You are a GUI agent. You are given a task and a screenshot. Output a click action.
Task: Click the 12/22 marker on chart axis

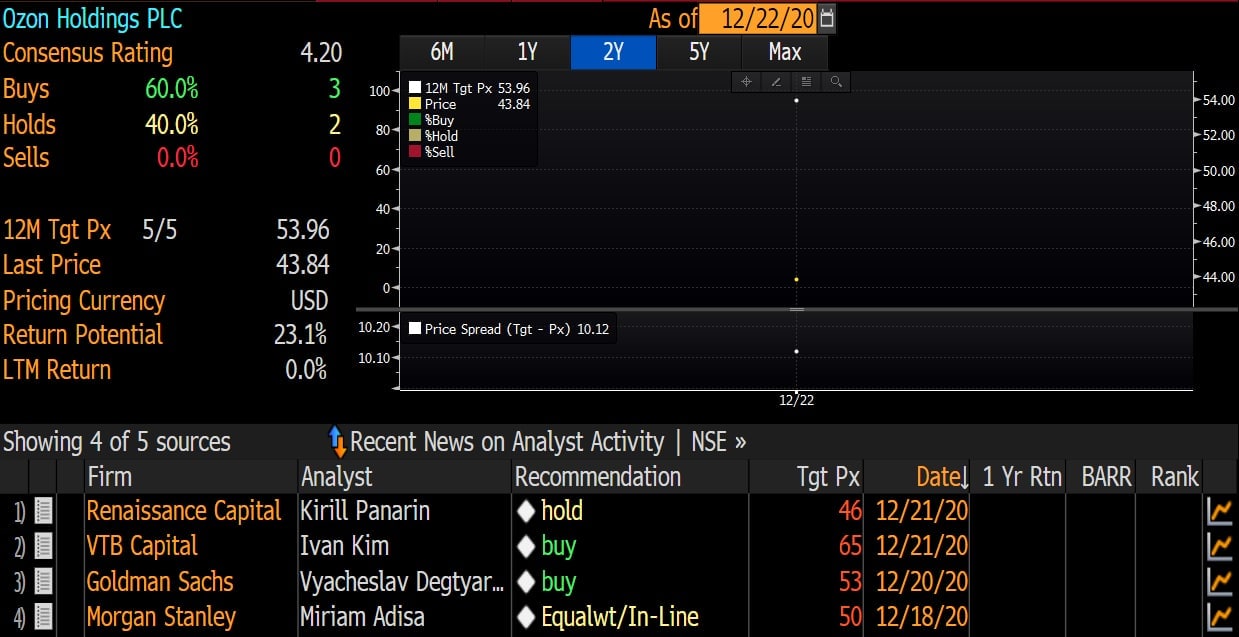point(797,400)
